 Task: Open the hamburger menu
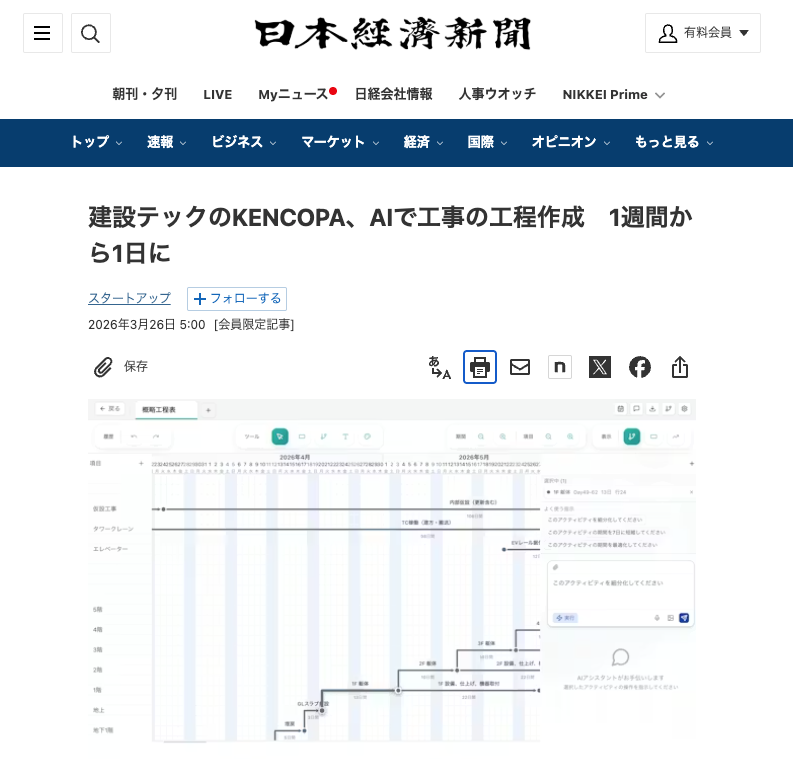[42, 33]
